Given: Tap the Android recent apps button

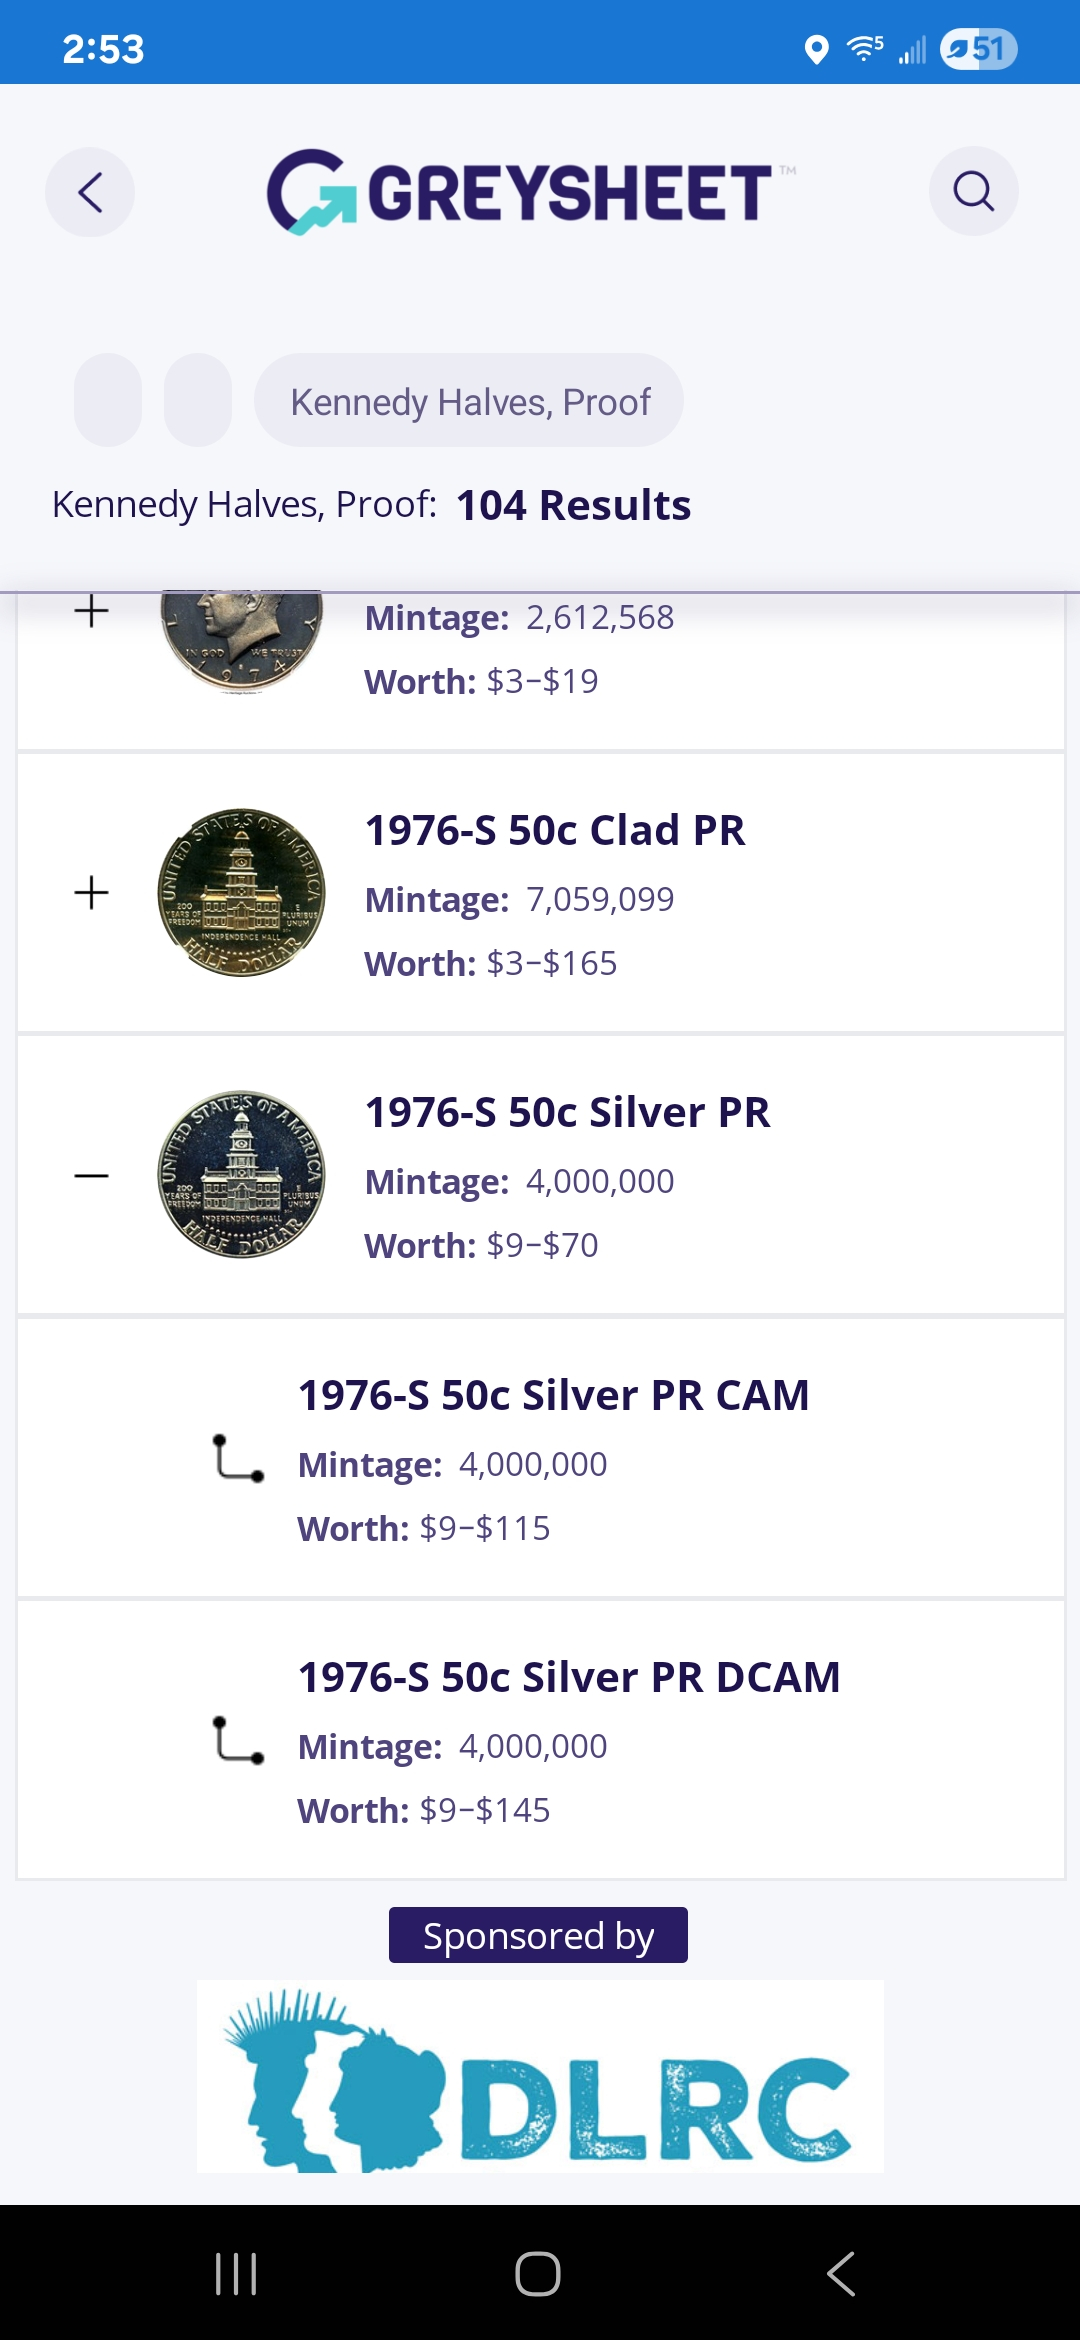Looking at the screenshot, I should tap(237, 2274).
